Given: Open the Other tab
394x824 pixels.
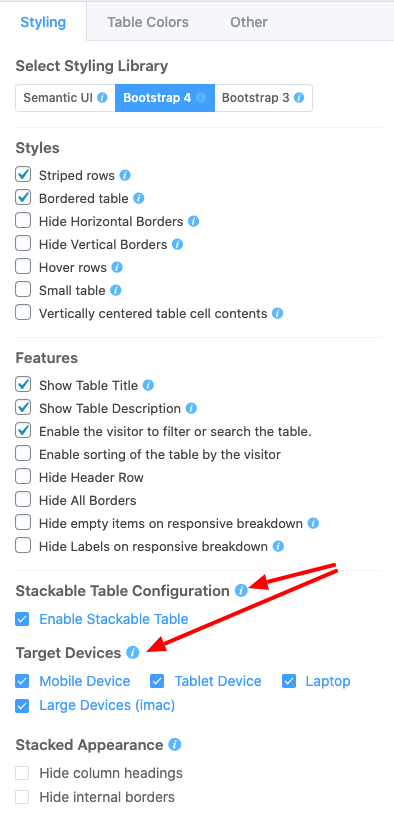Looking at the screenshot, I should (248, 22).
